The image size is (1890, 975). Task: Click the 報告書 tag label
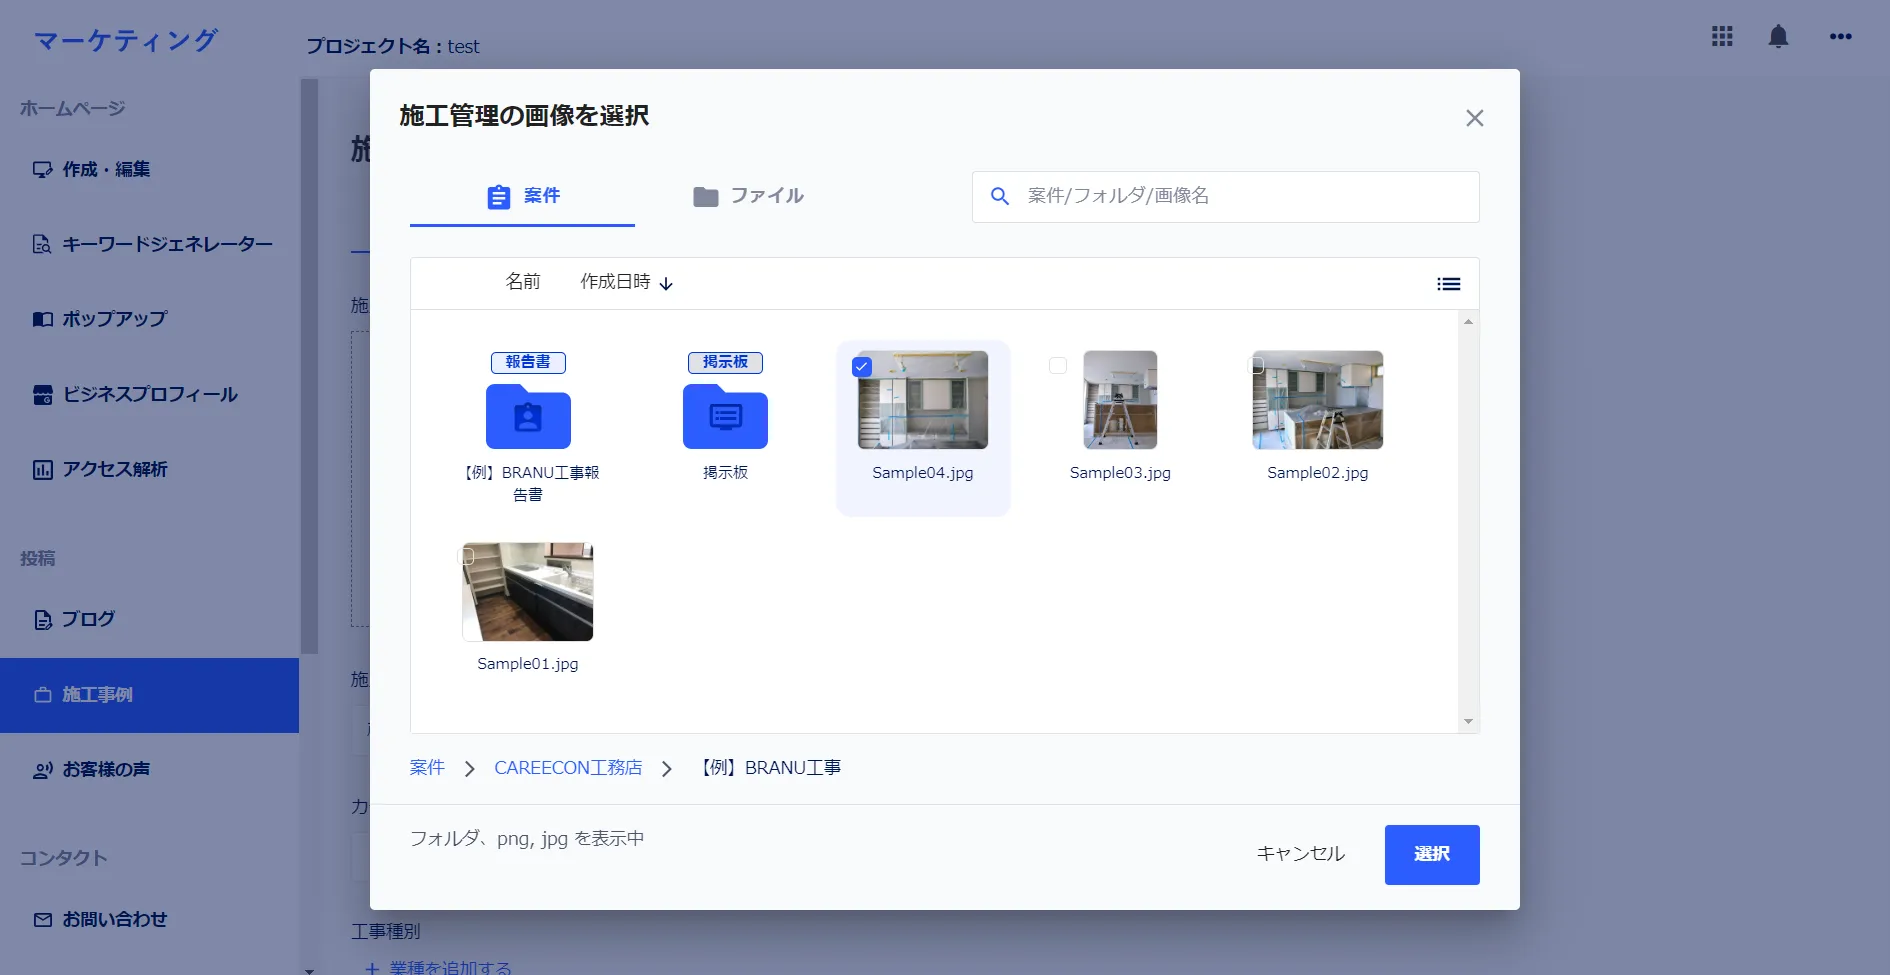(x=528, y=362)
